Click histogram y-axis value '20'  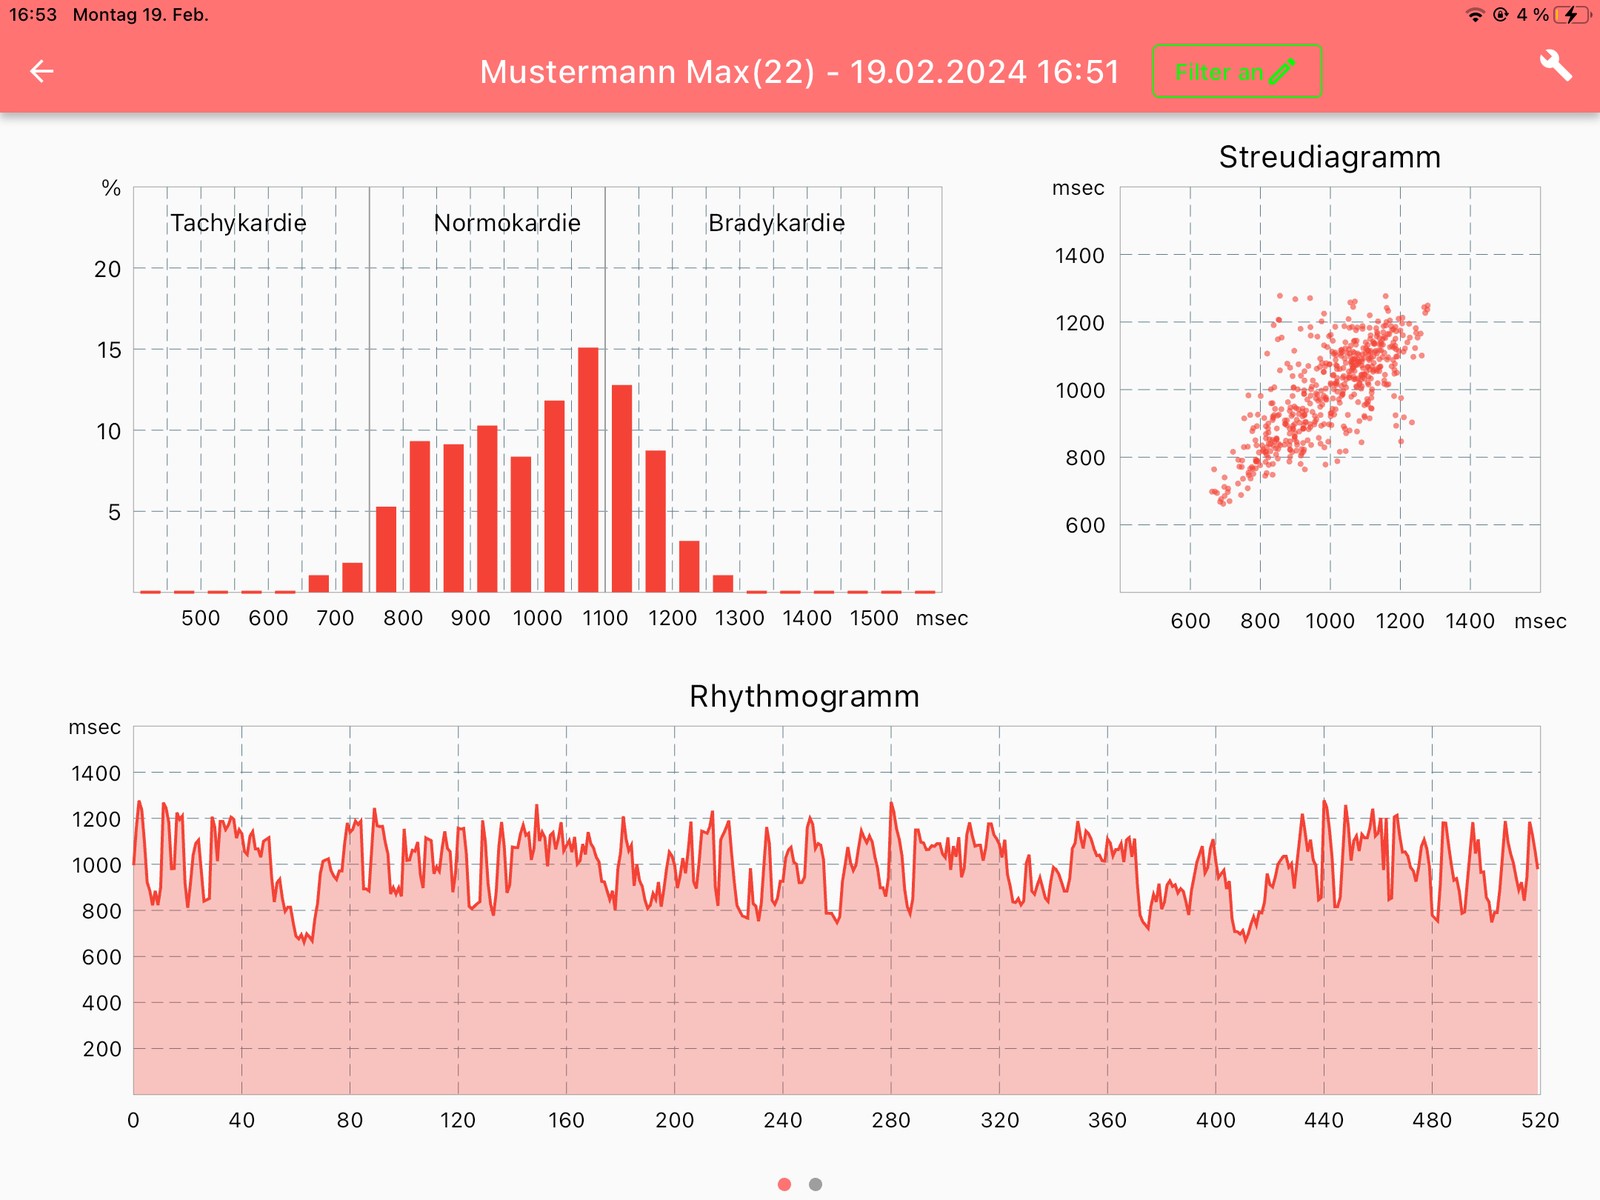107,269
